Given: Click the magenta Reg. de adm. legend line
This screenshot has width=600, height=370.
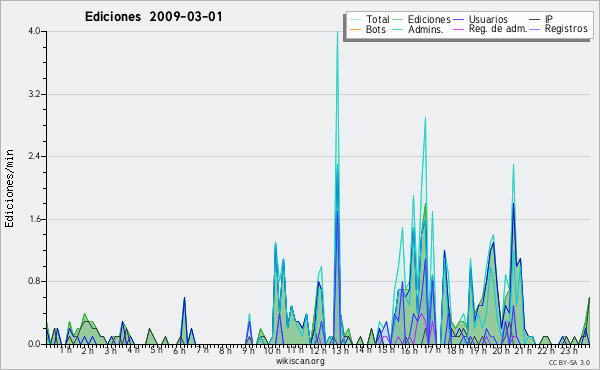Looking at the screenshot, I should tap(458, 29).
